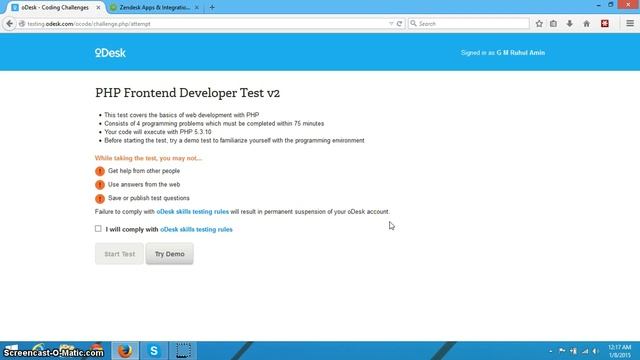Open oDesk skills testing rules link beside checkbox
This screenshot has width=640, height=360.
[x=196, y=229]
